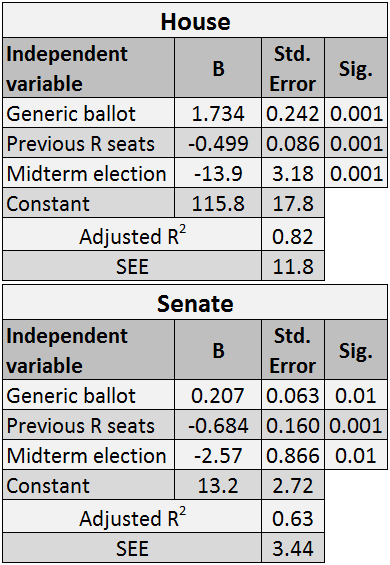
Task: Click Senate Previous R seats std error 0.160
Action: click(x=293, y=425)
